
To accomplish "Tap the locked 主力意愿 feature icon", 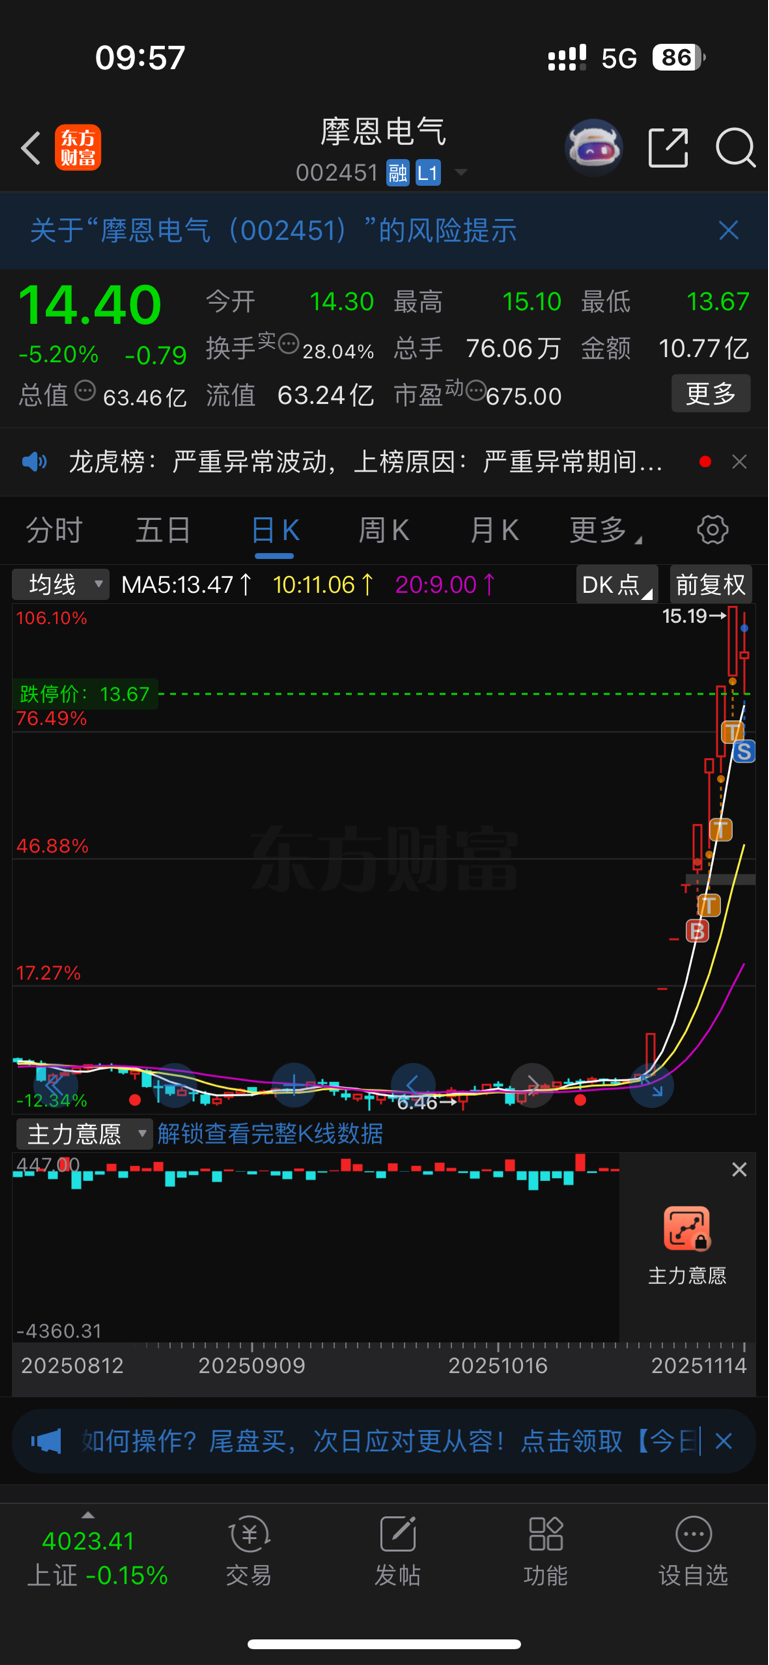I will pos(687,1229).
